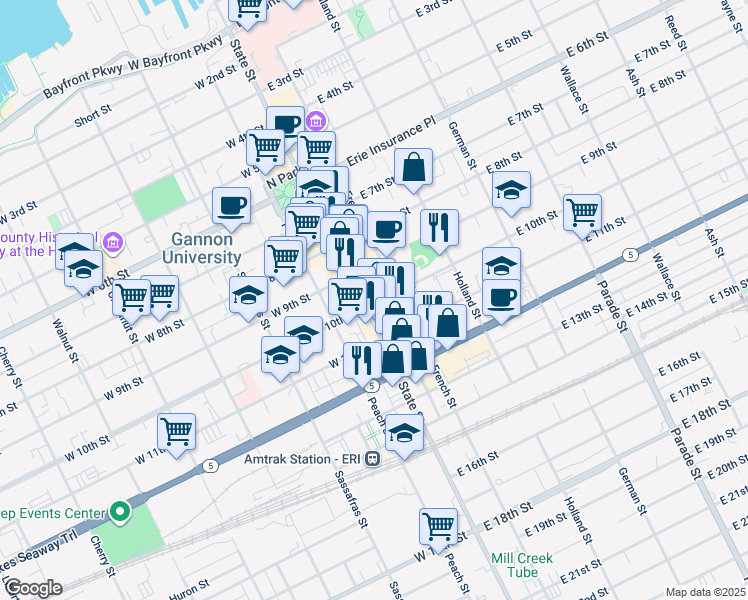Screen dimensions: 748x600
Task: Open the graduation cap marker near E 8th St and German St
Action: coord(511,191)
